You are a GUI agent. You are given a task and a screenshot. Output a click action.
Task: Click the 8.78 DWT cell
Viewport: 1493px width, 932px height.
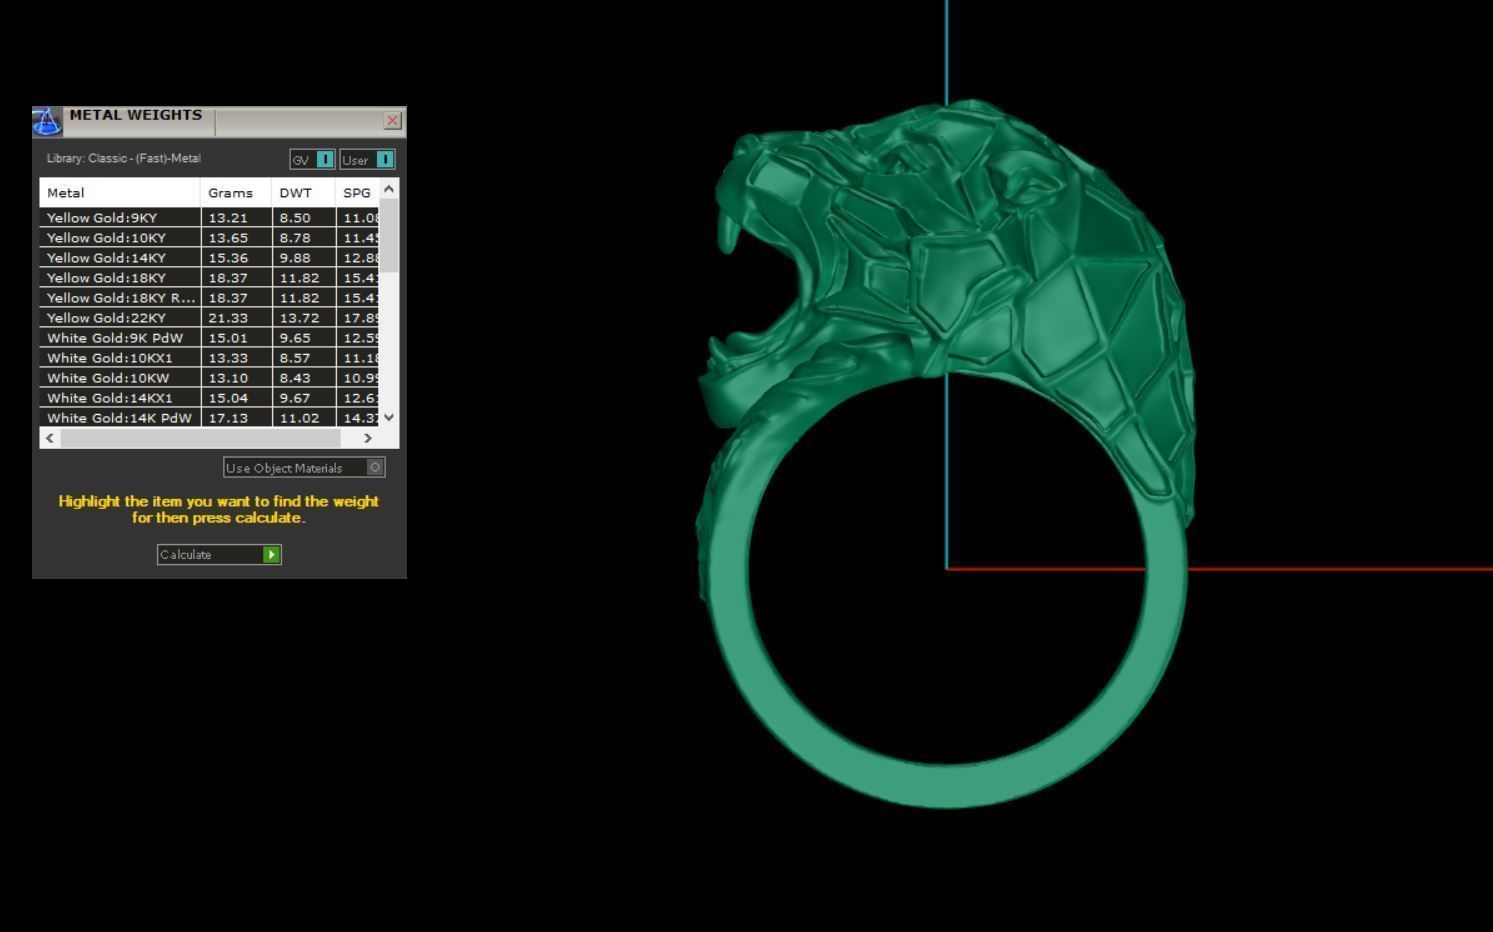point(304,237)
